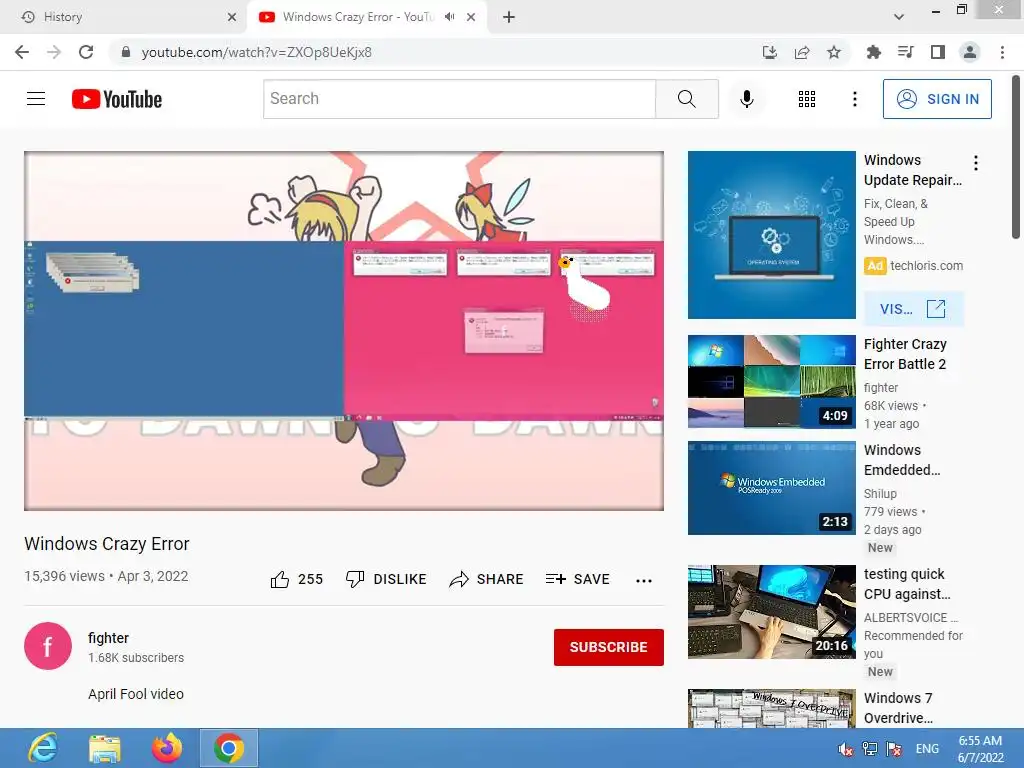The width and height of the screenshot is (1024, 768).
Task: Save the video to a playlist
Action: (577, 579)
